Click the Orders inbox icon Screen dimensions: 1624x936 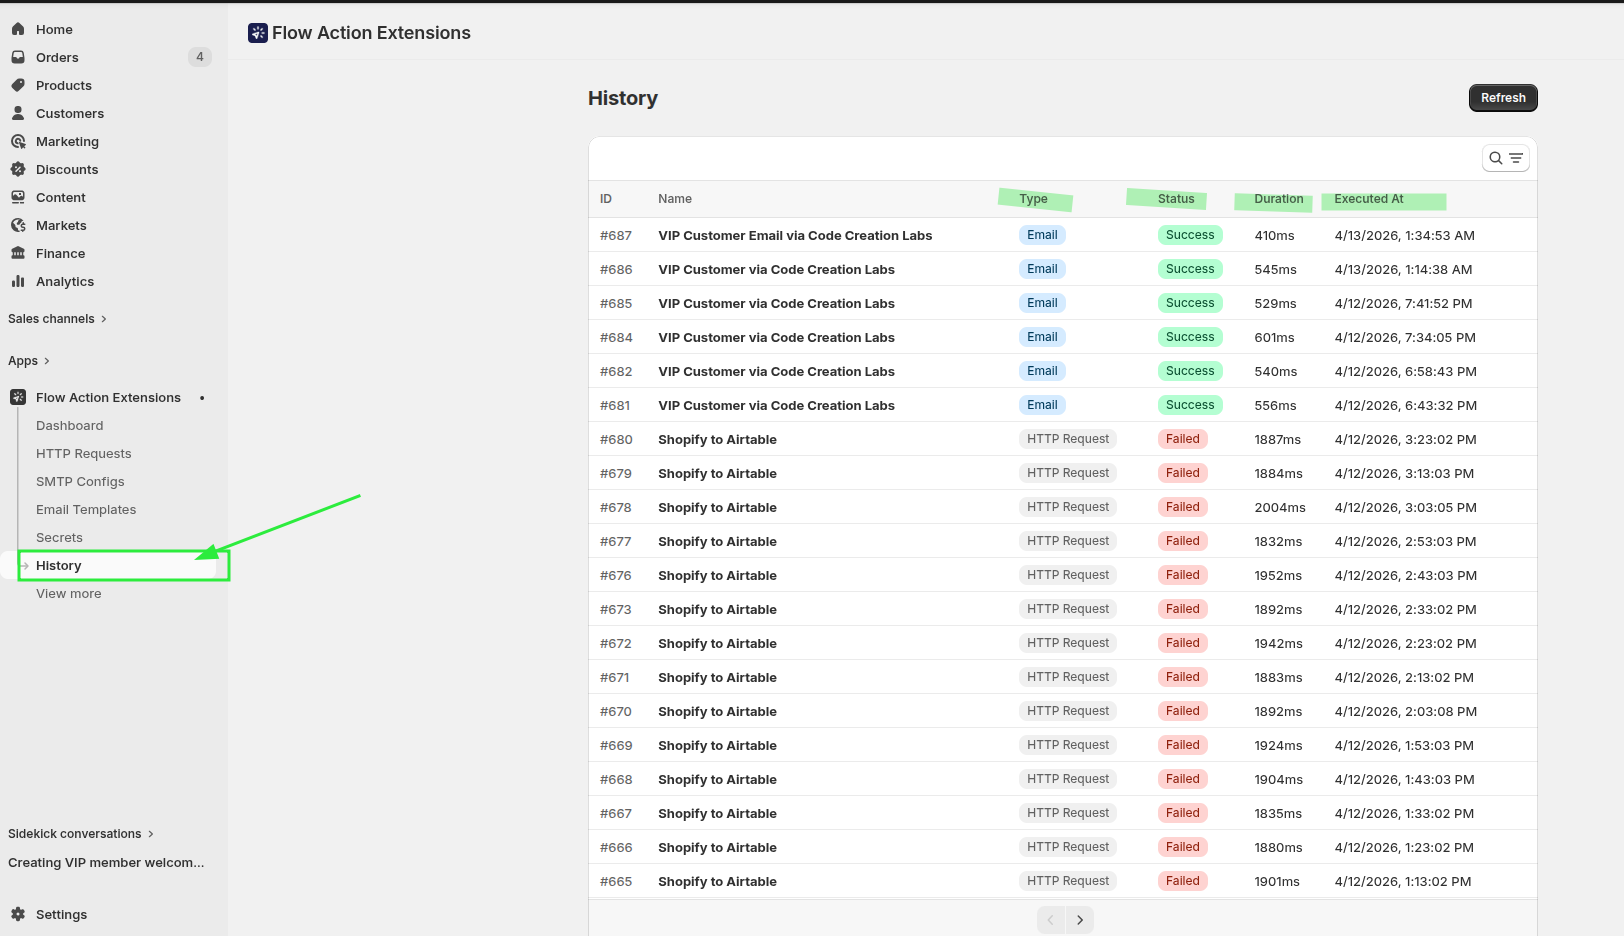(x=18, y=57)
